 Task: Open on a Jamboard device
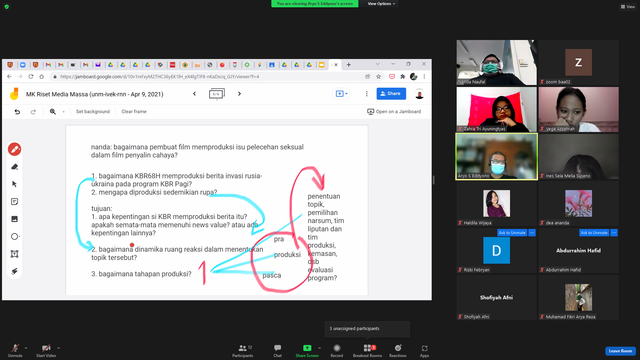(x=394, y=111)
